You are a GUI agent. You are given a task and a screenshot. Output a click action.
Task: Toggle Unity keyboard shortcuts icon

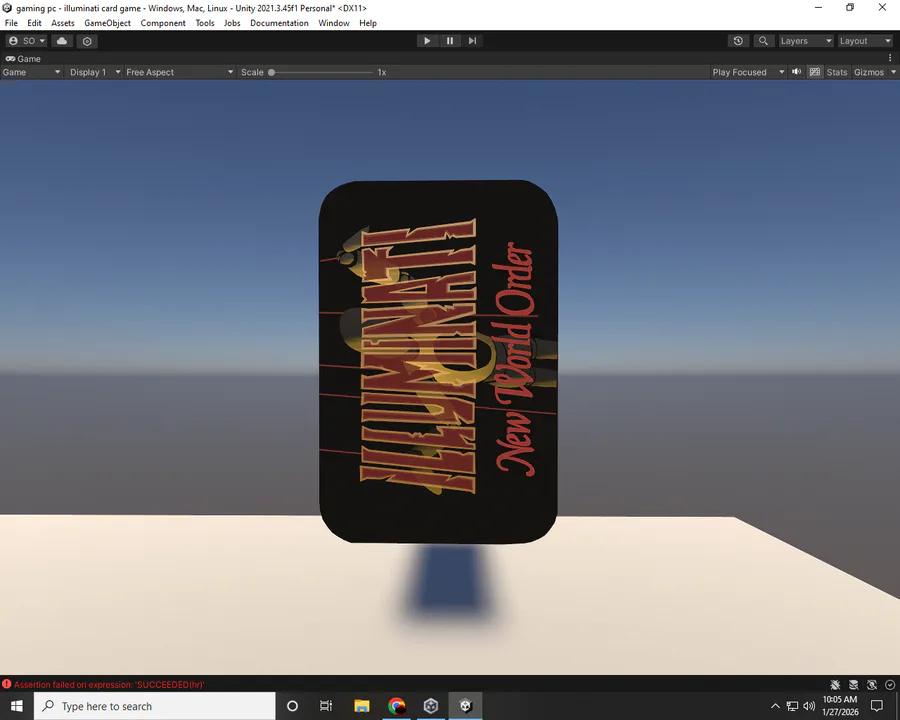pyautogui.click(x=814, y=72)
